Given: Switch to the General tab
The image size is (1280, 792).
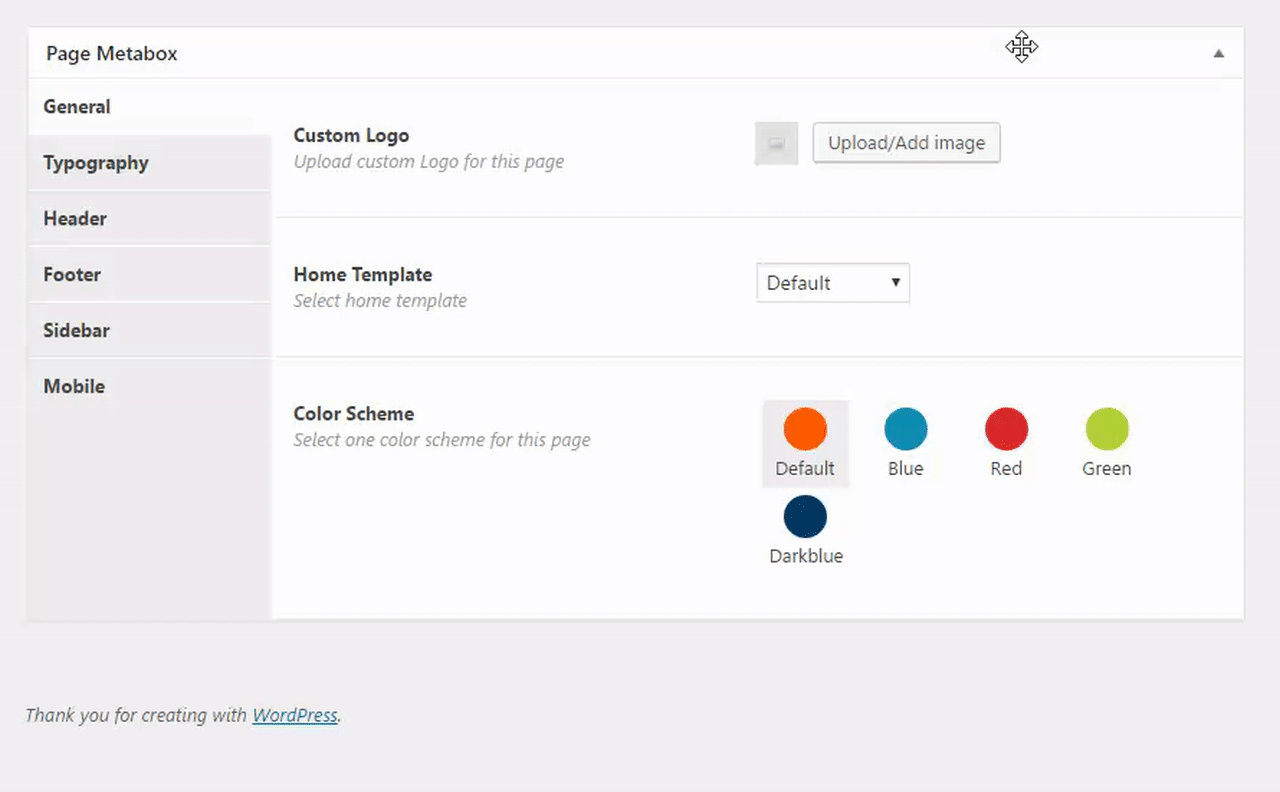Looking at the screenshot, I should (x=77, y=107).
